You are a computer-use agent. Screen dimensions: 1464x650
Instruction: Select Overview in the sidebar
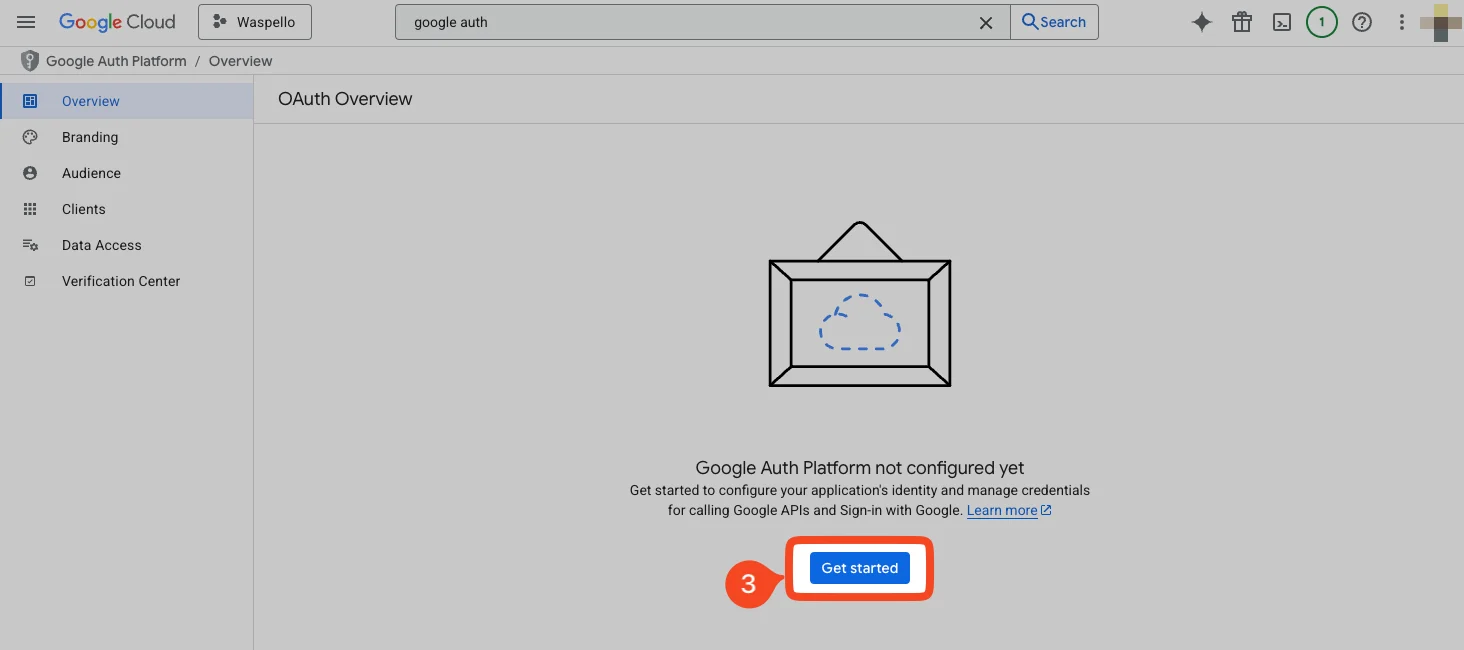click(x=127, y=101)
